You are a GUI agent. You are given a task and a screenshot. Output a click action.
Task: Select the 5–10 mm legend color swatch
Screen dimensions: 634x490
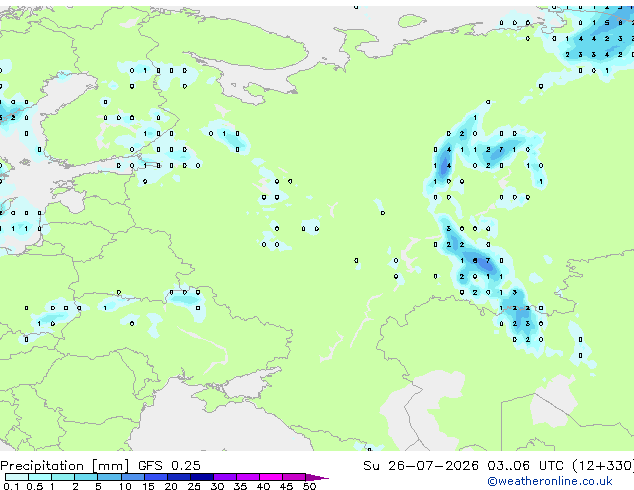[109, 477]
